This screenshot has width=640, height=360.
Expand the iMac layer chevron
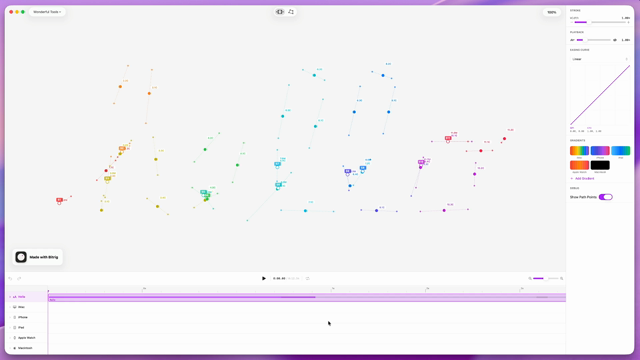click(10, 307)
